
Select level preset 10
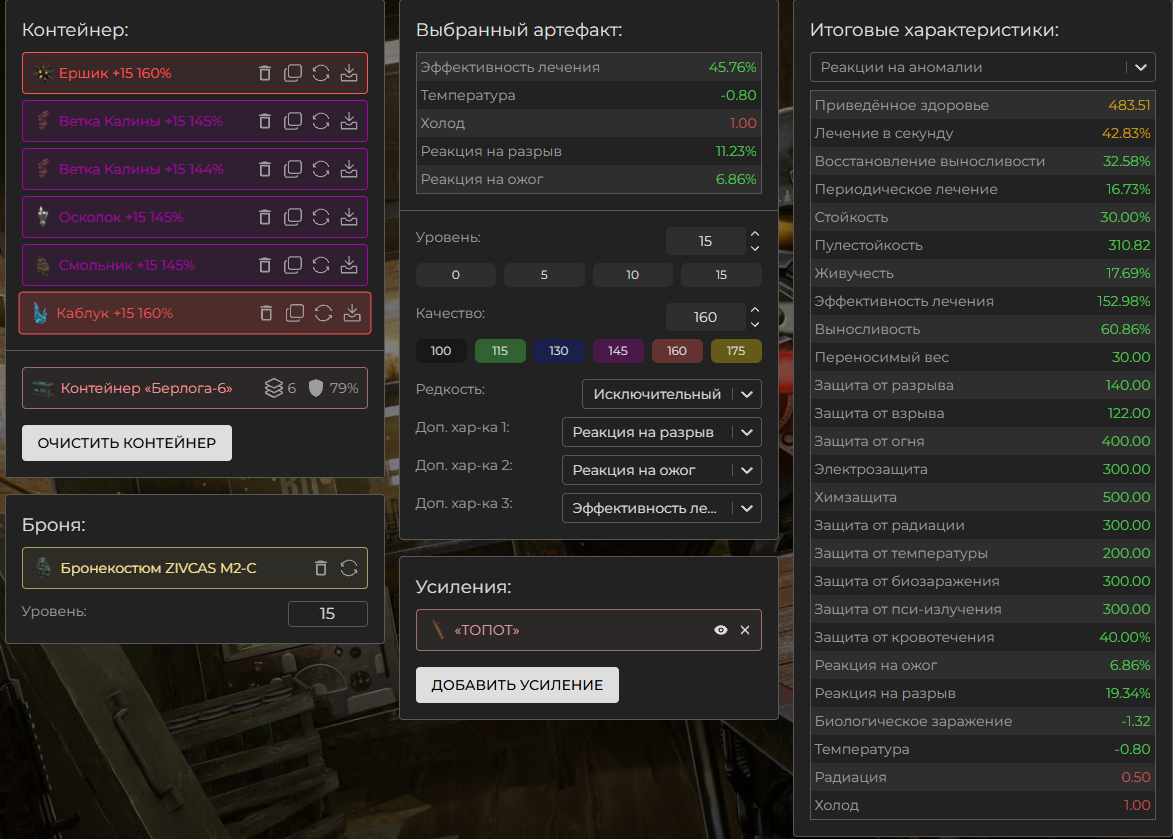(x=632, y=275)
